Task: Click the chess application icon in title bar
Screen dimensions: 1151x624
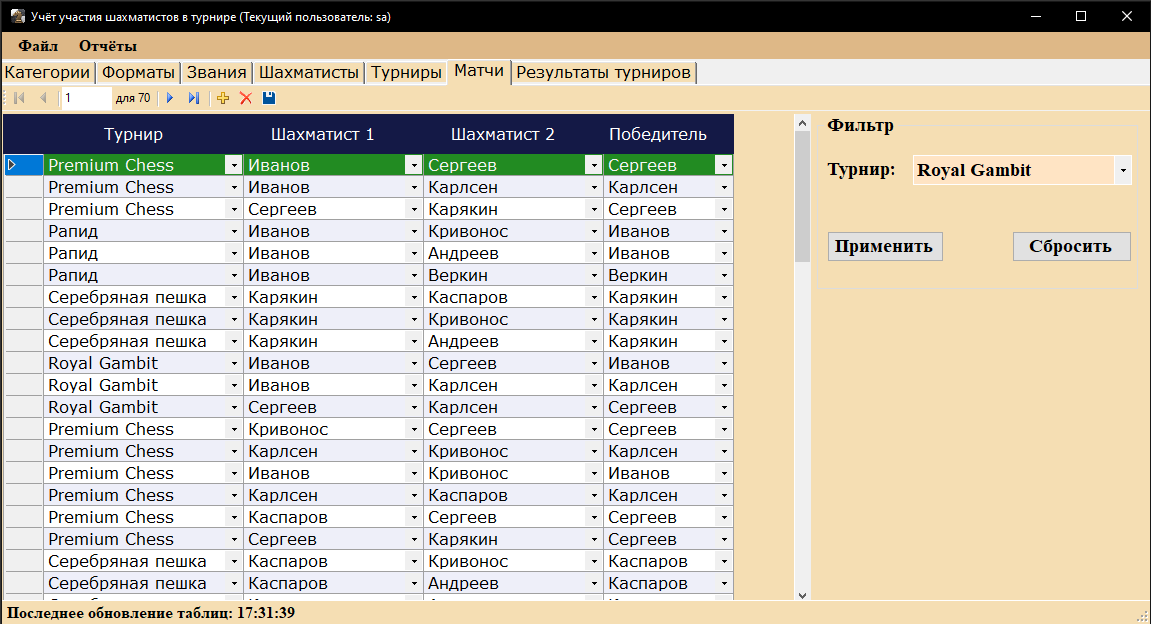Action: point(18,16)
